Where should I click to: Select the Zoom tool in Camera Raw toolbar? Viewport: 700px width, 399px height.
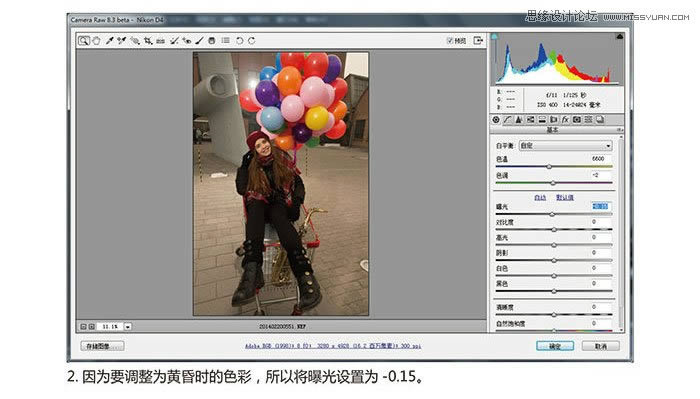pos(83,41)
